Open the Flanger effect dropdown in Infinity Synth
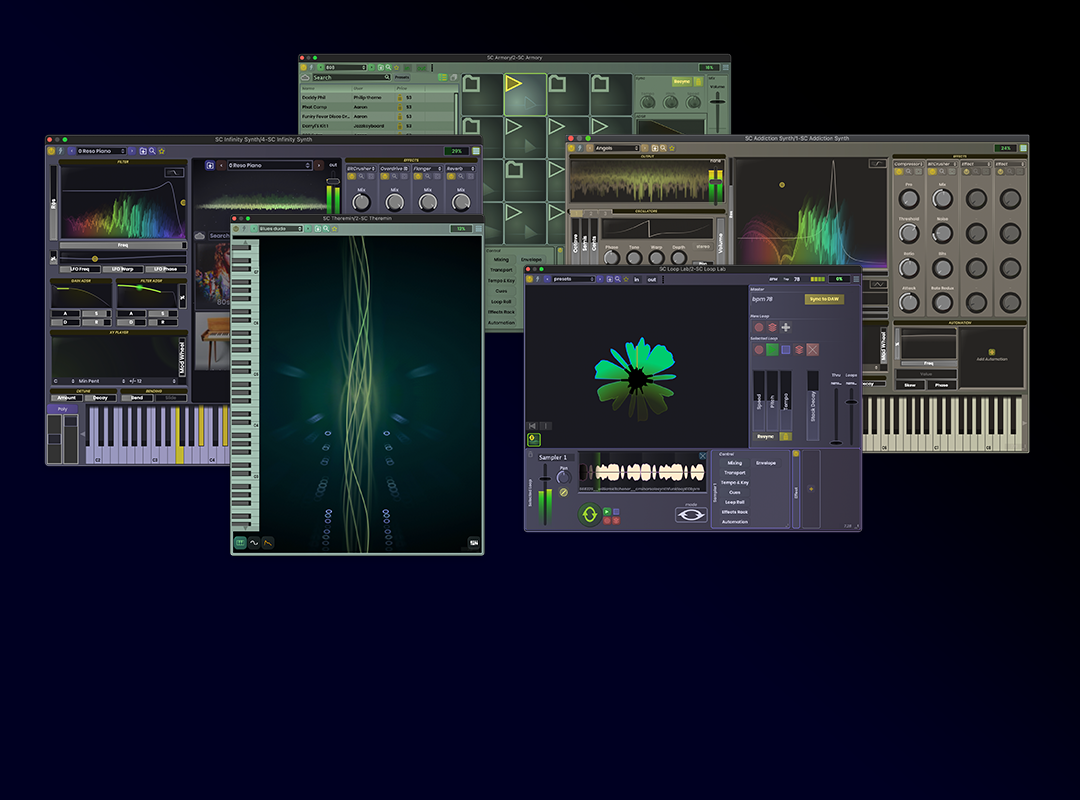 (x=426, y=169)
